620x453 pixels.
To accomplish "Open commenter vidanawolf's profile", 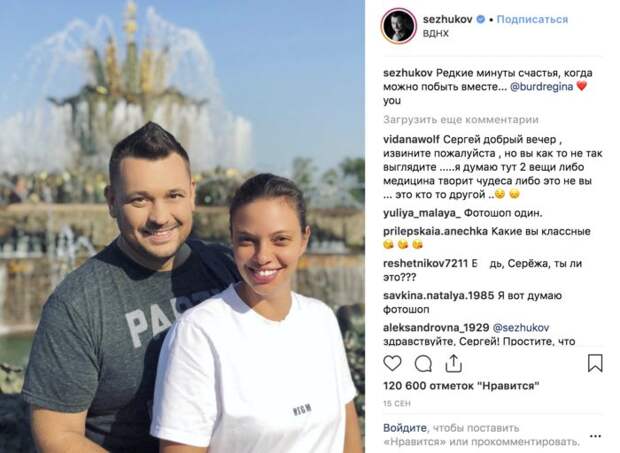I will coord(411,140).
